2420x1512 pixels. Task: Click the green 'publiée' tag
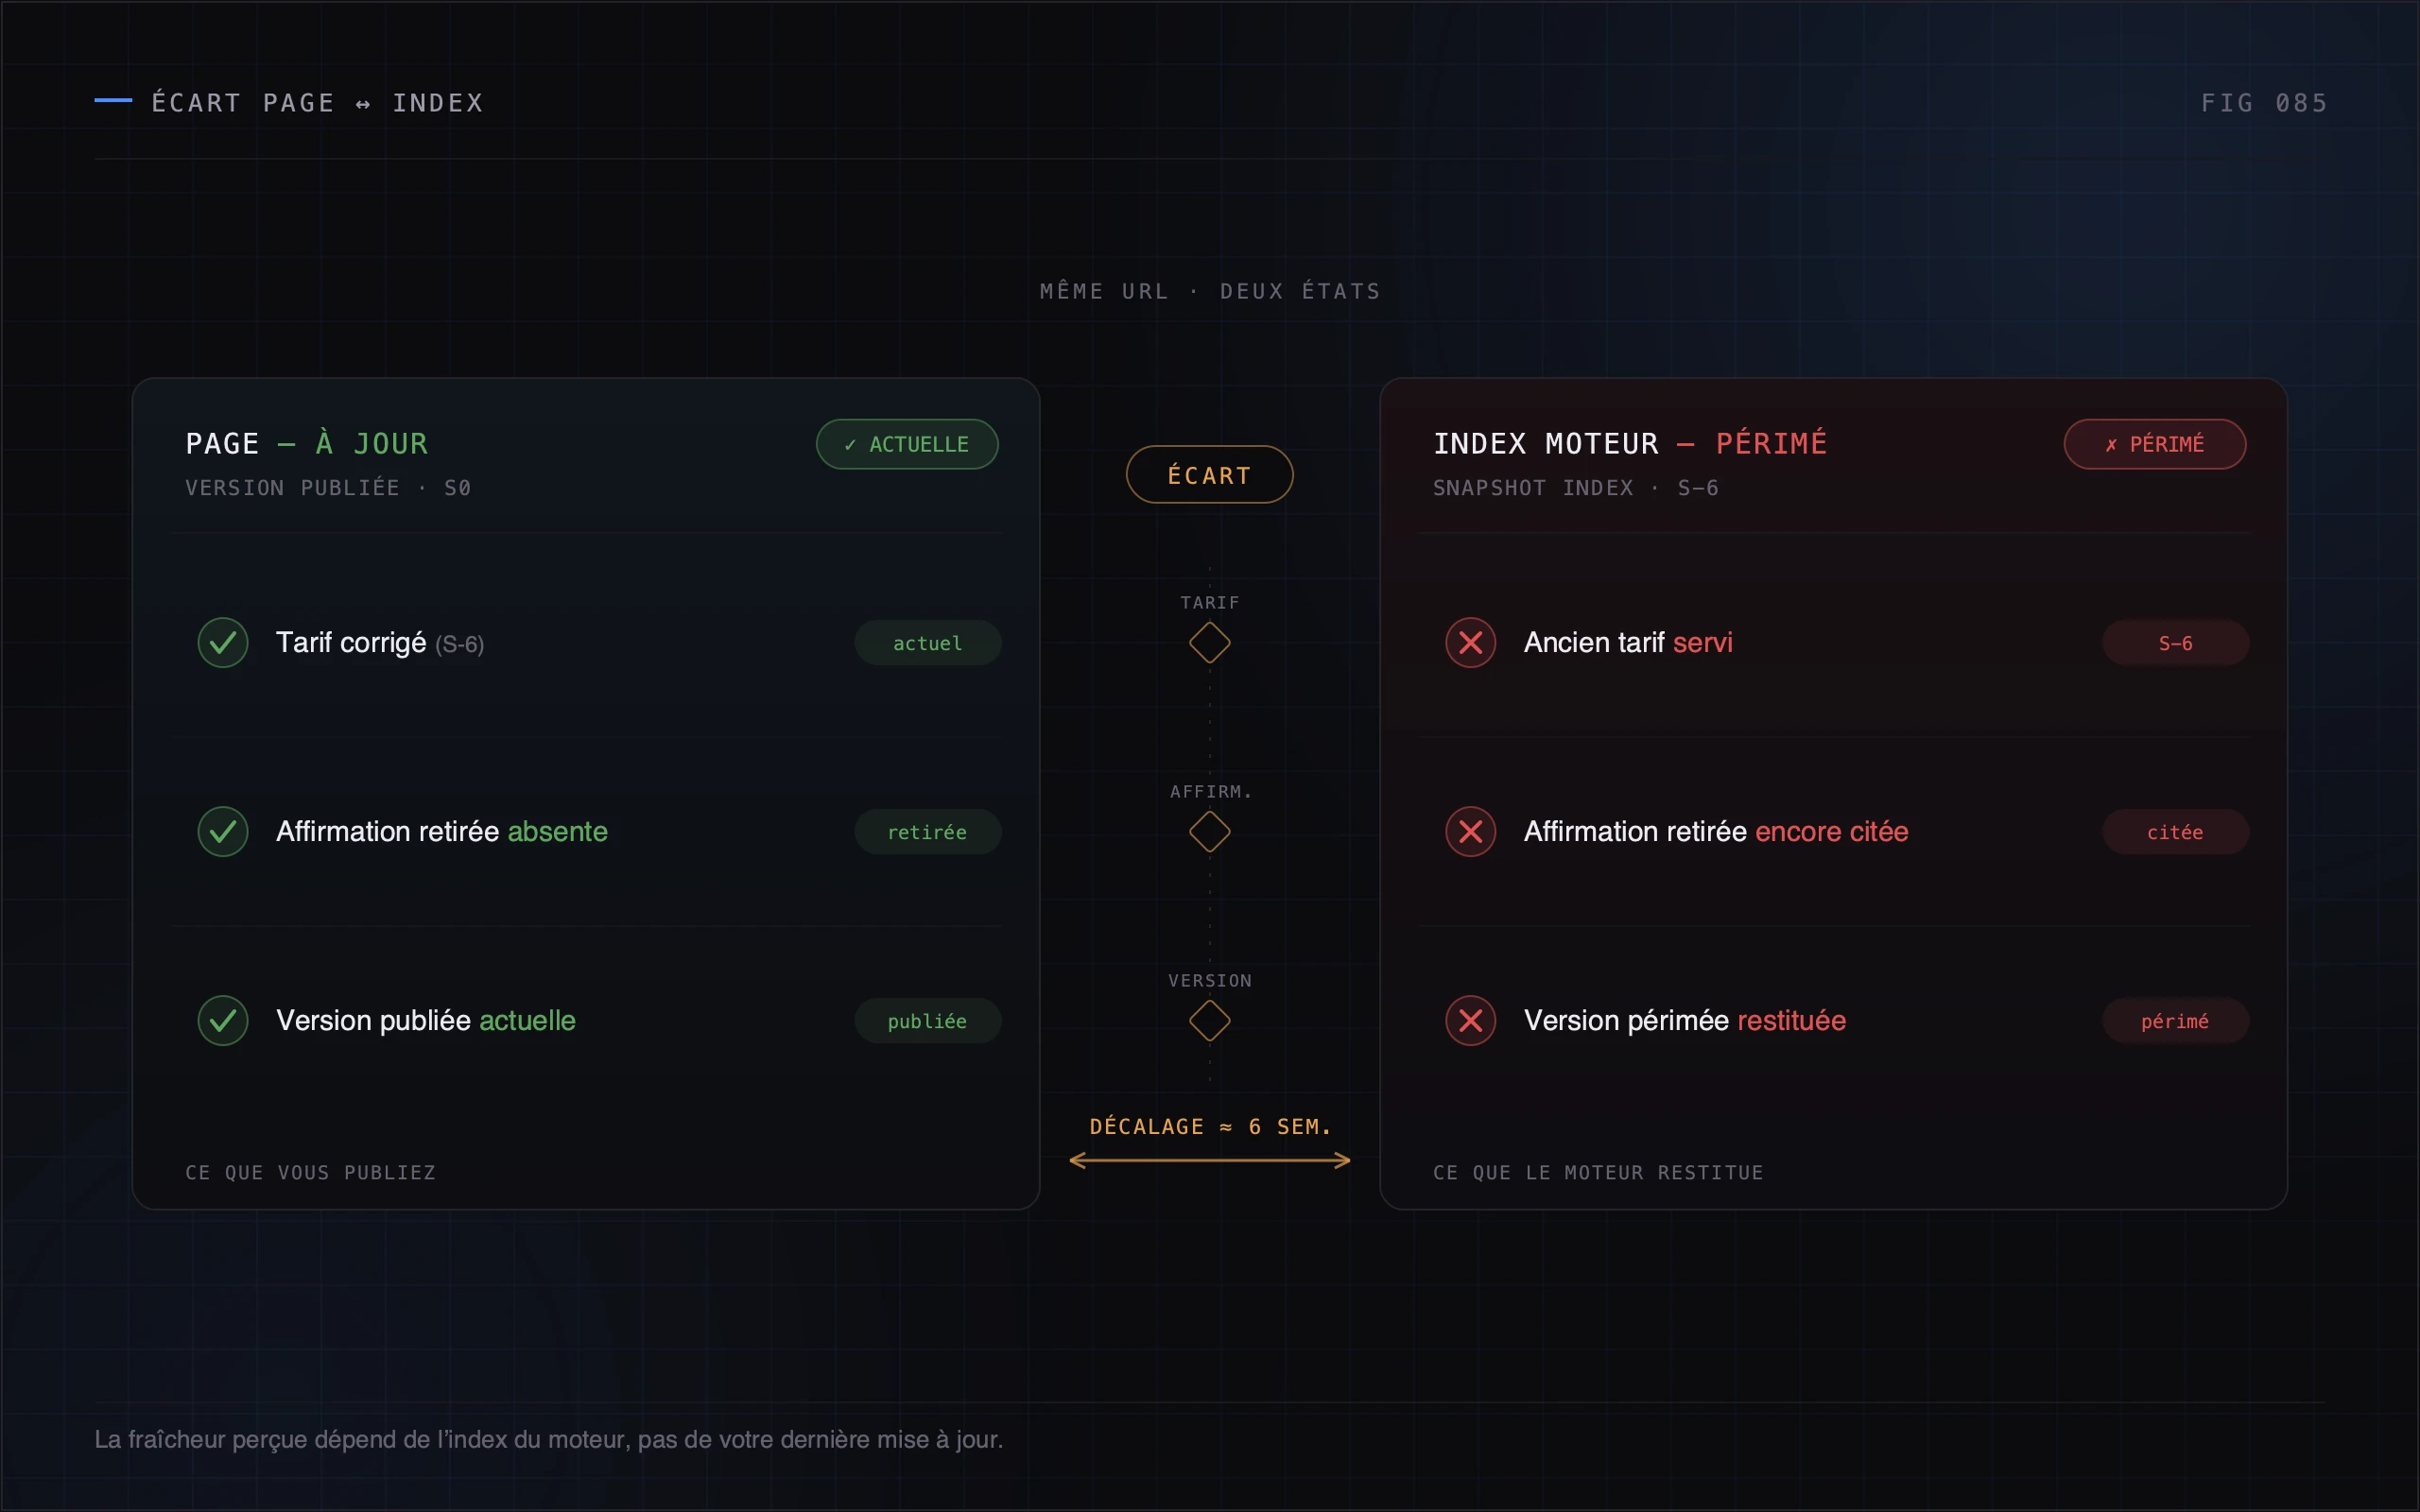click(927, 1020)
